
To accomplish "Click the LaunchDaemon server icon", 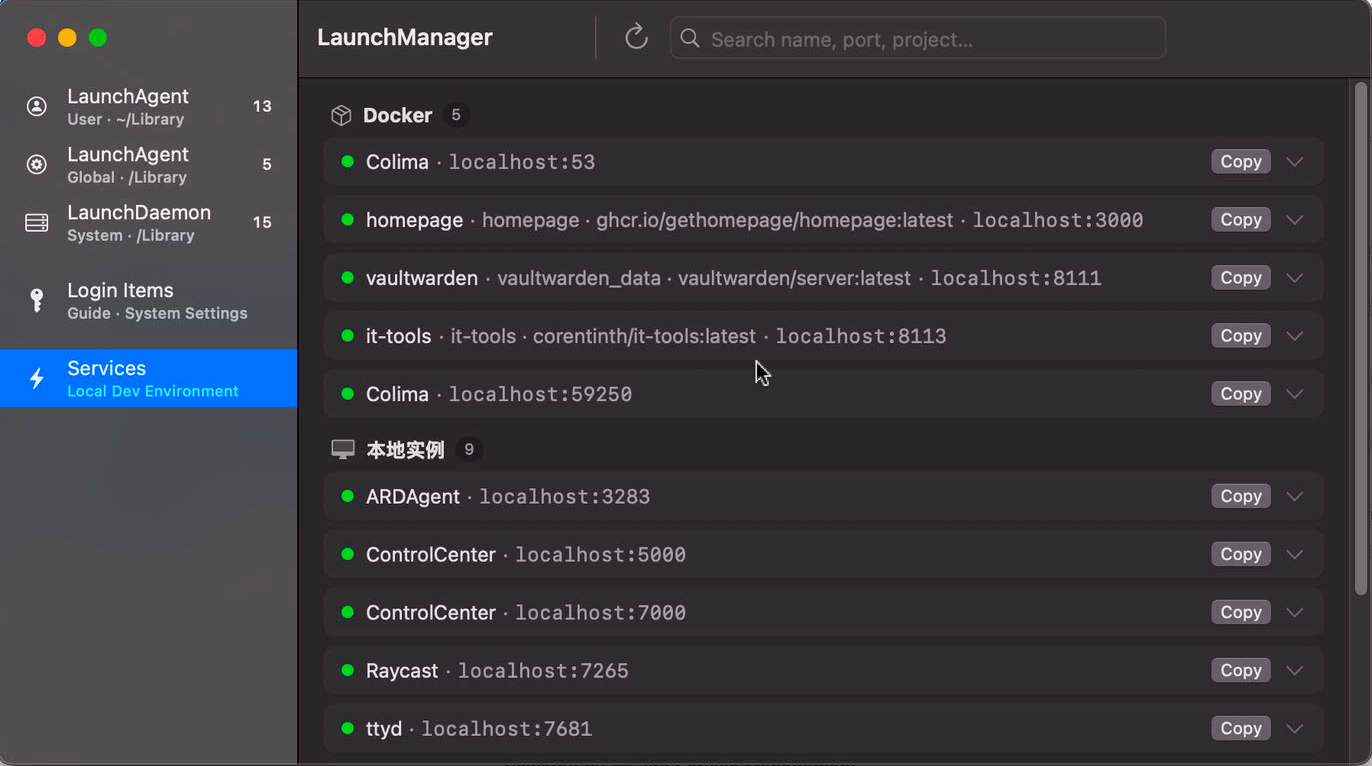I will [x=37, y=222].
